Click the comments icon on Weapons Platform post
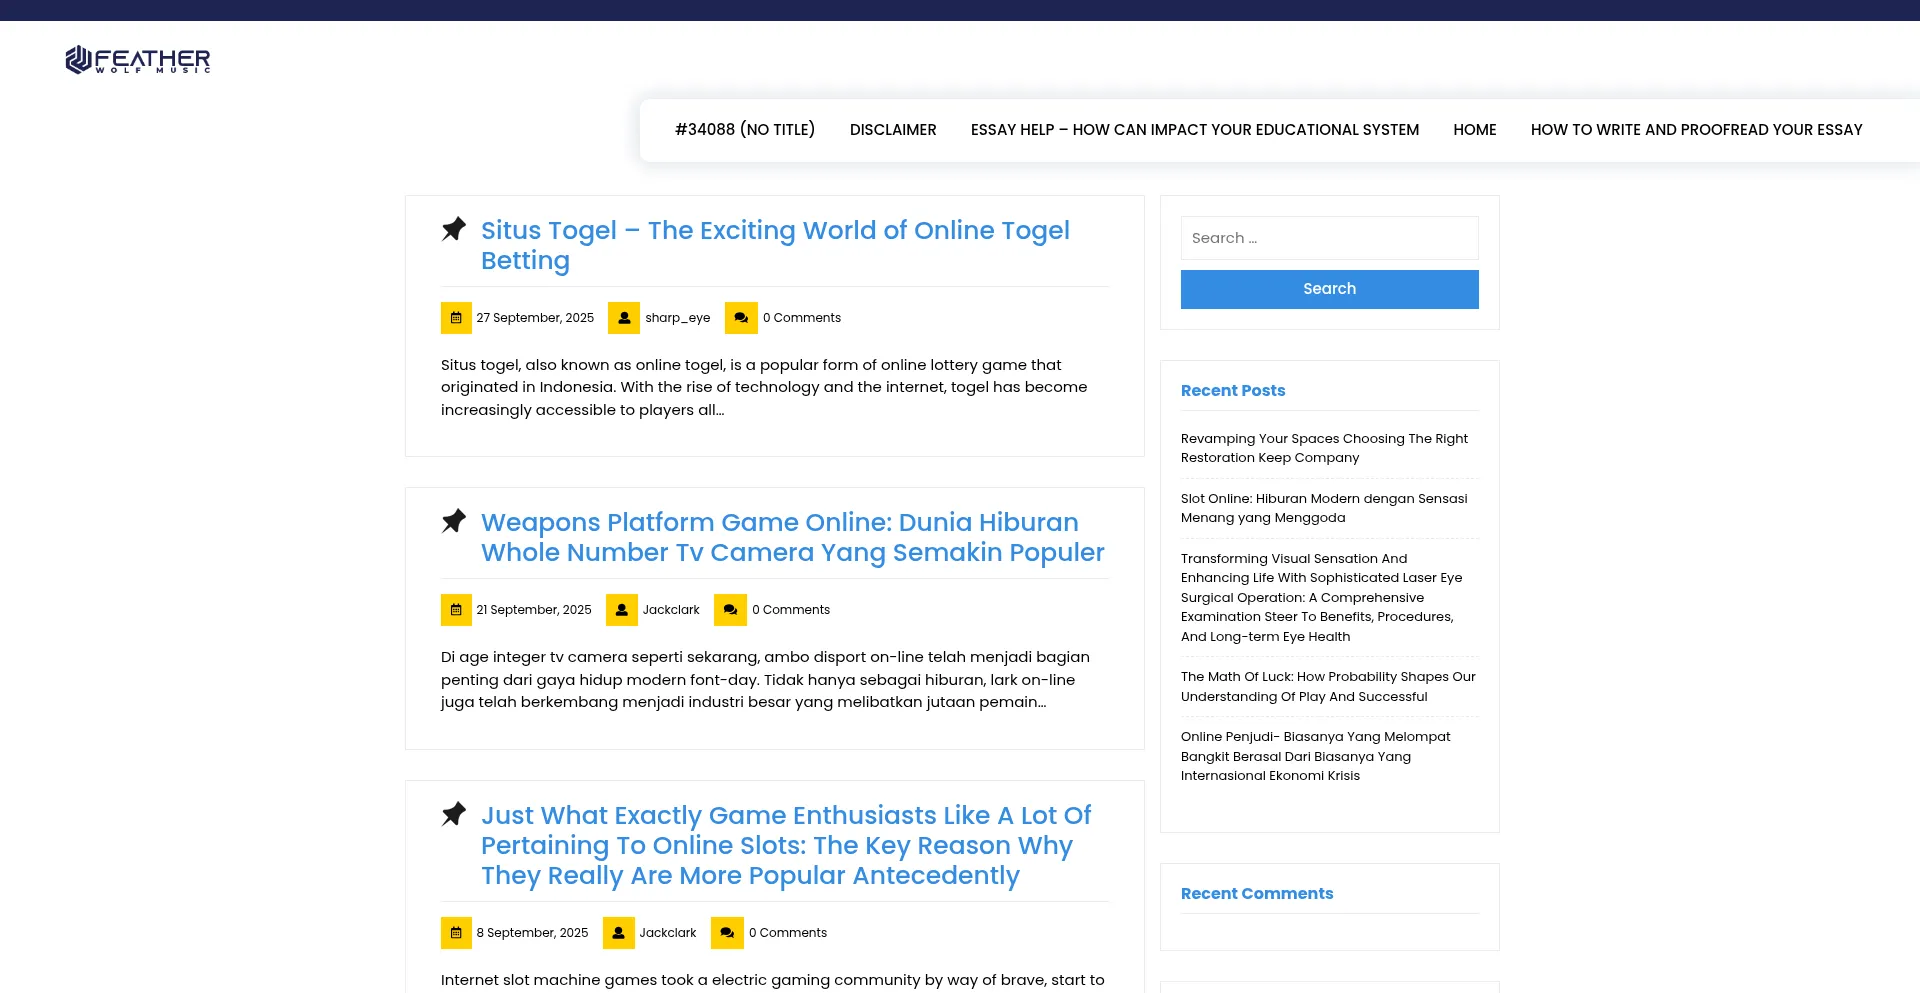Image resolution: width=1920 pixels, height=993 pixels. pyautogui.click(x=730, y=610)
